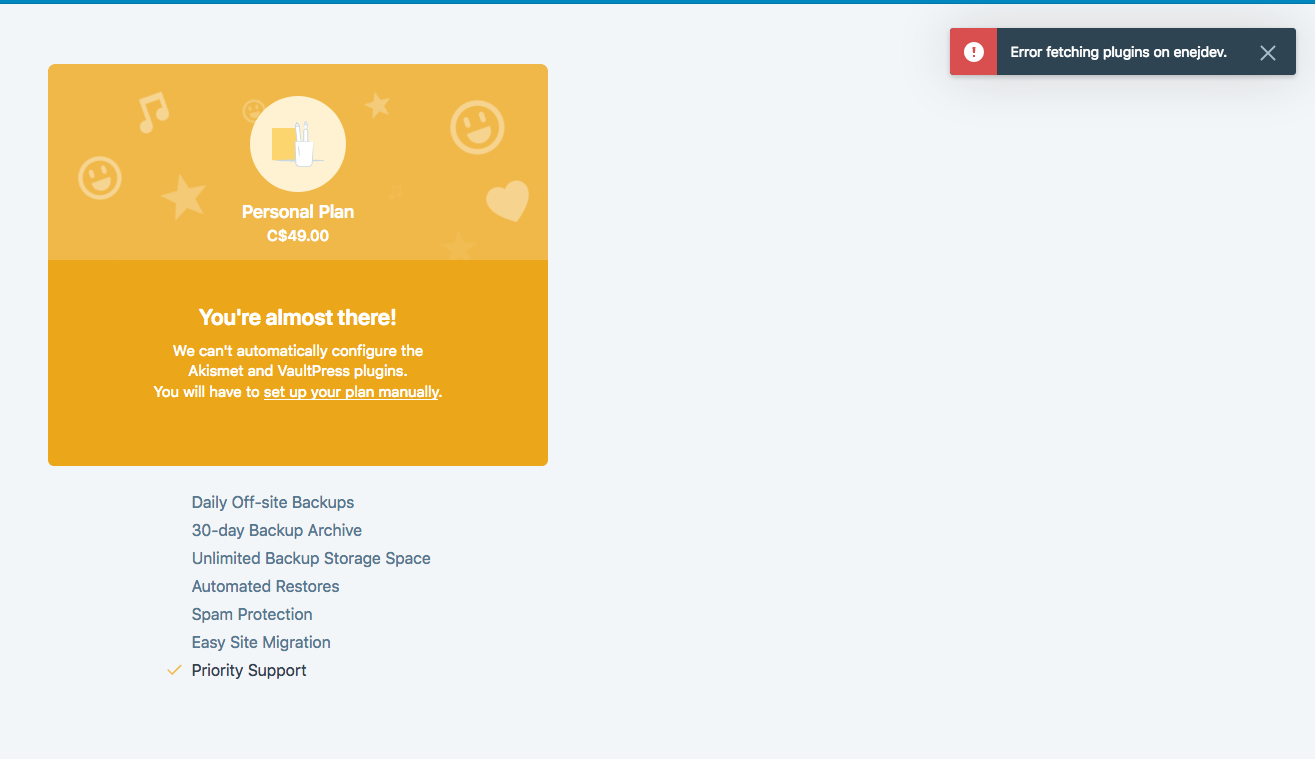Select the Easy Site Migration feature

(x=261, y=642)
